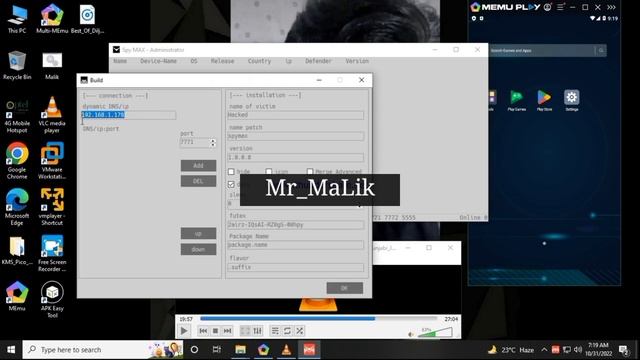Click the Version column header in Spy MAX
The image size is (640, 360).
[357, 61]
